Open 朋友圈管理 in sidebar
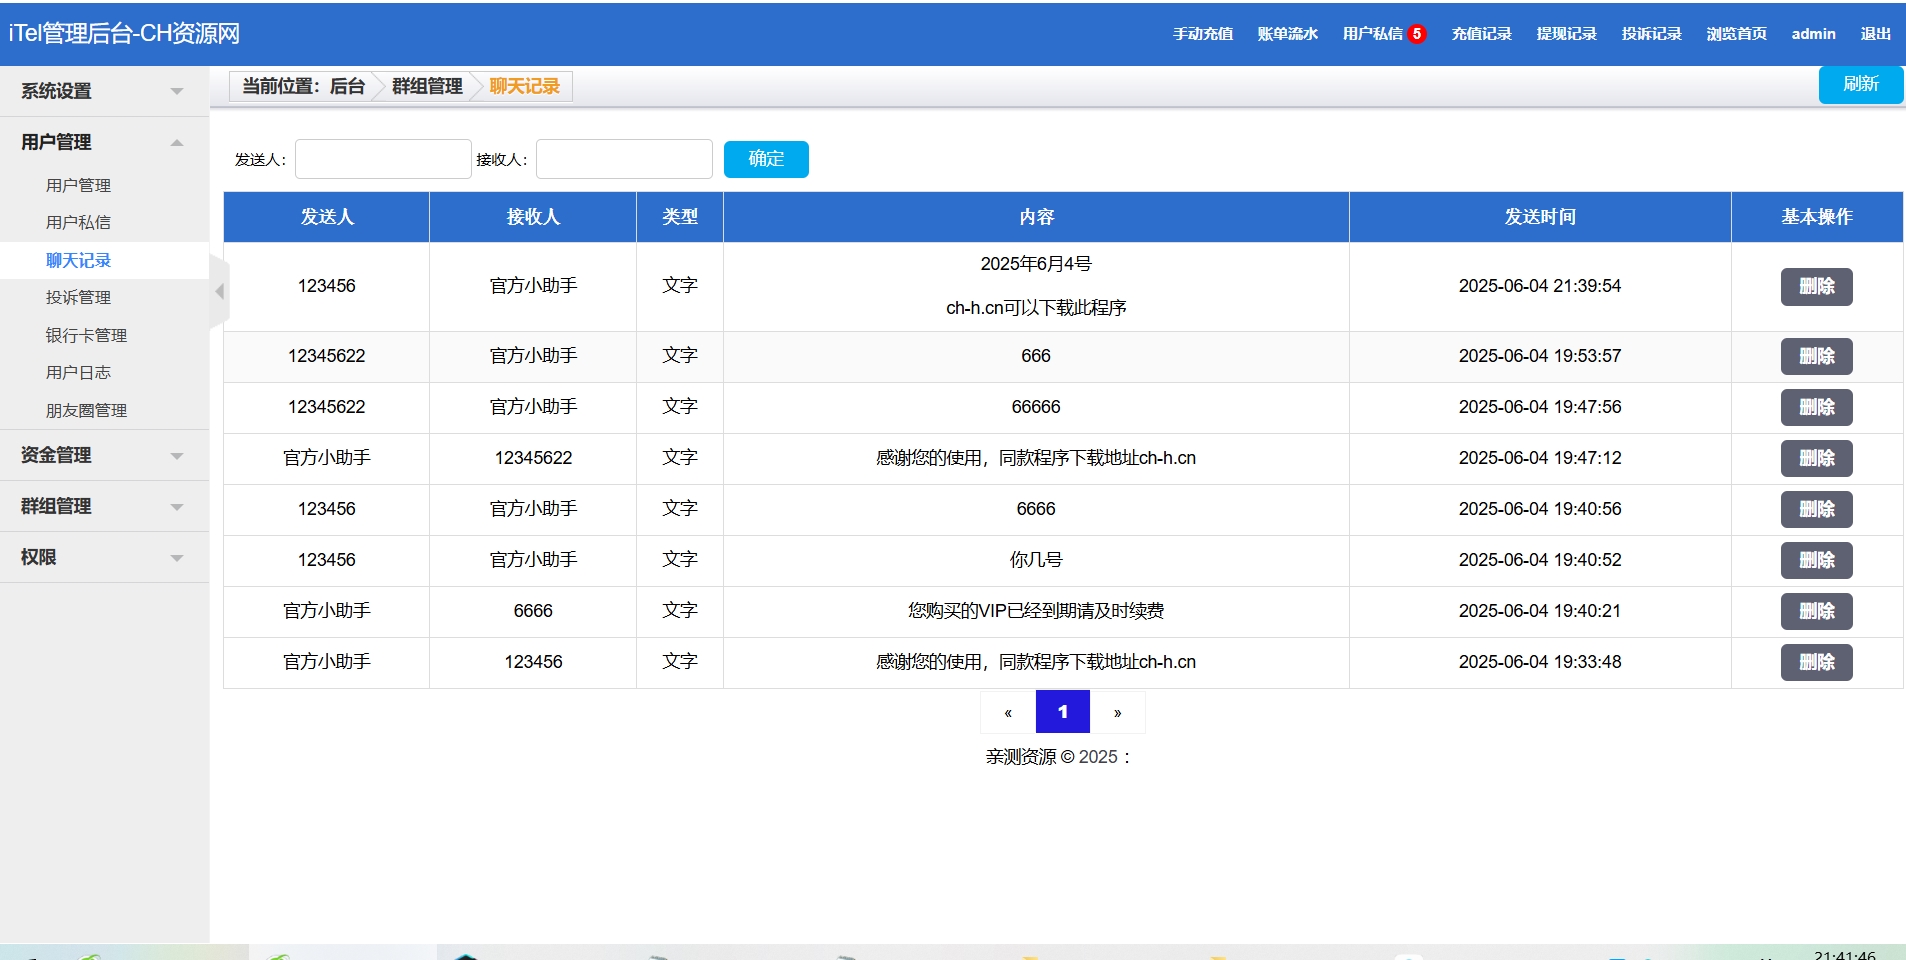1906x960 pixels. pyautogui.click(x=86, y=410)
